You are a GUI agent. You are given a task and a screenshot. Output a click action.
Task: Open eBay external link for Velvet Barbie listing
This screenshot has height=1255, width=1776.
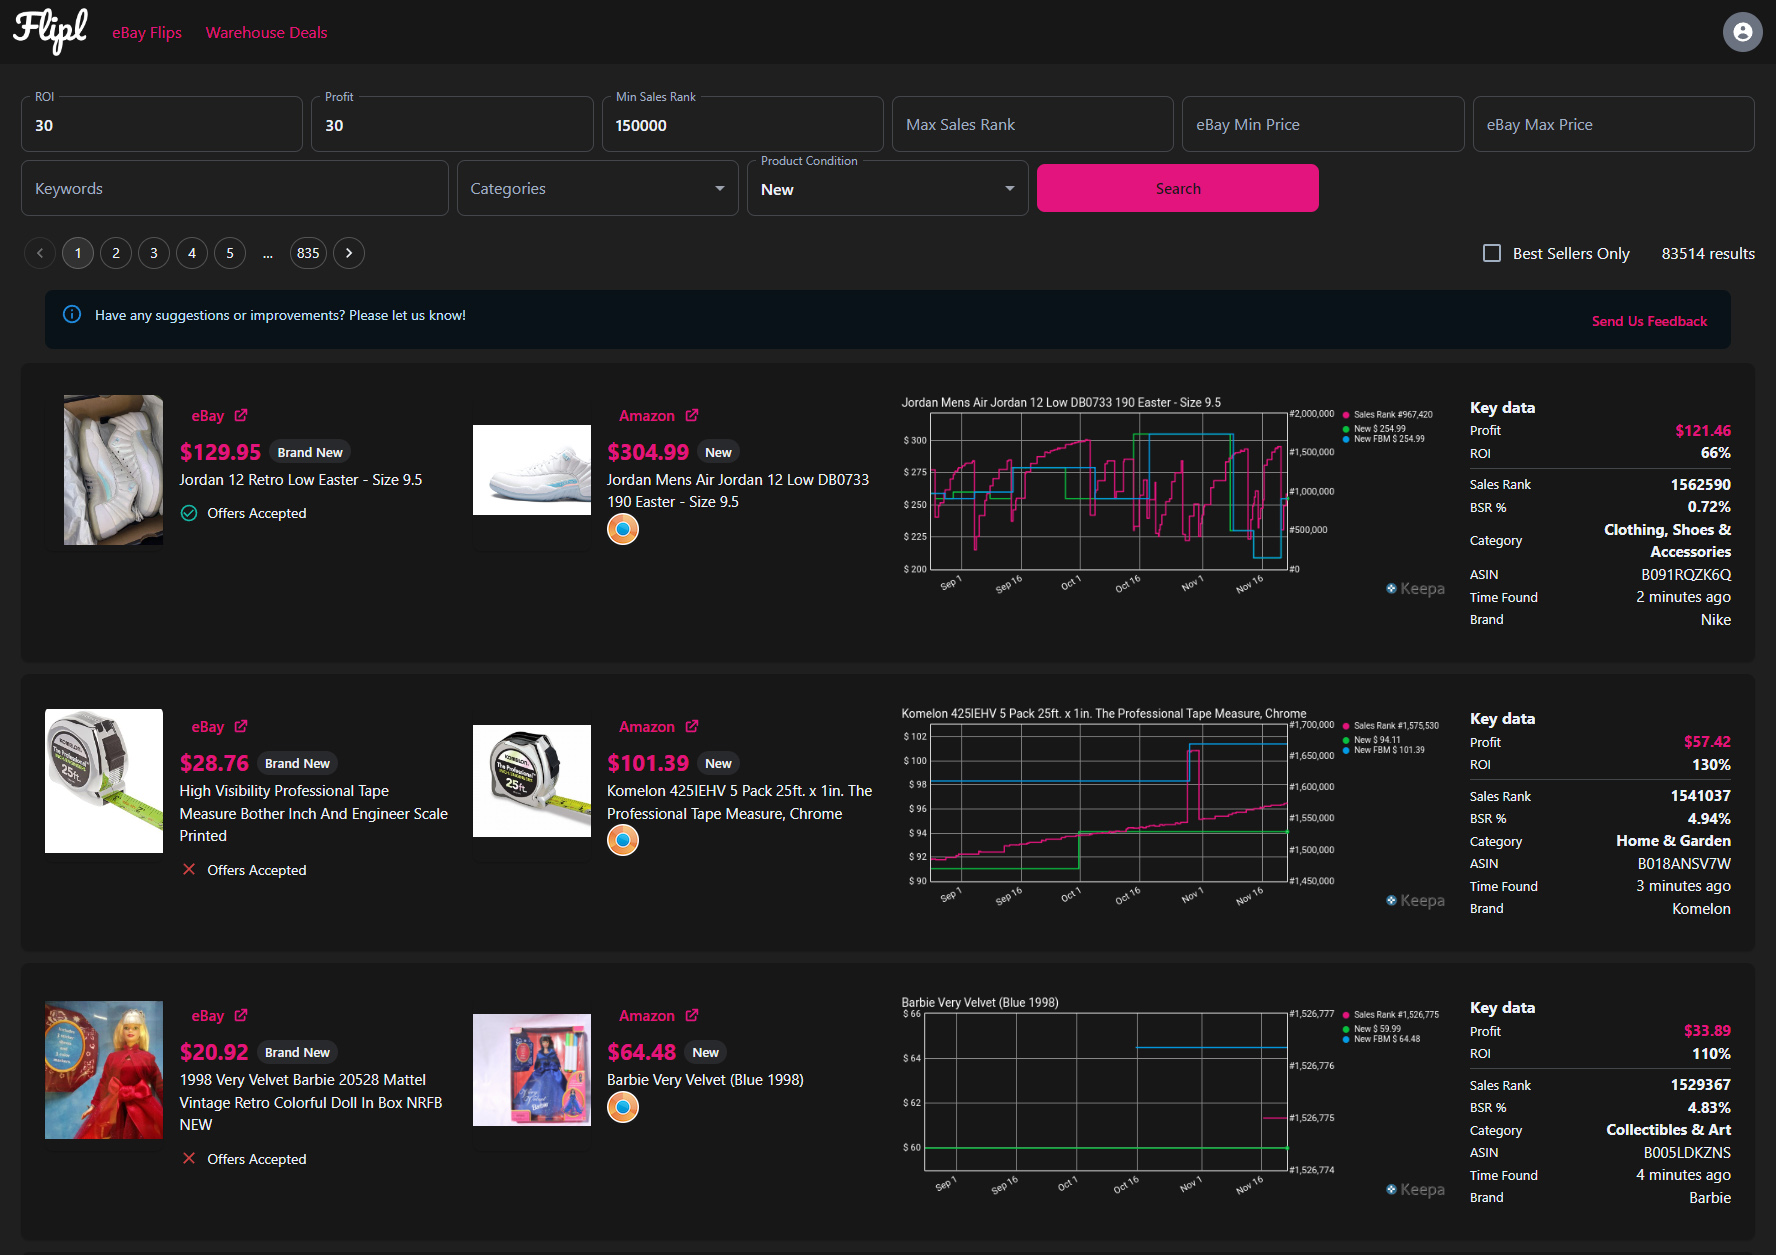coord(241,1015)
